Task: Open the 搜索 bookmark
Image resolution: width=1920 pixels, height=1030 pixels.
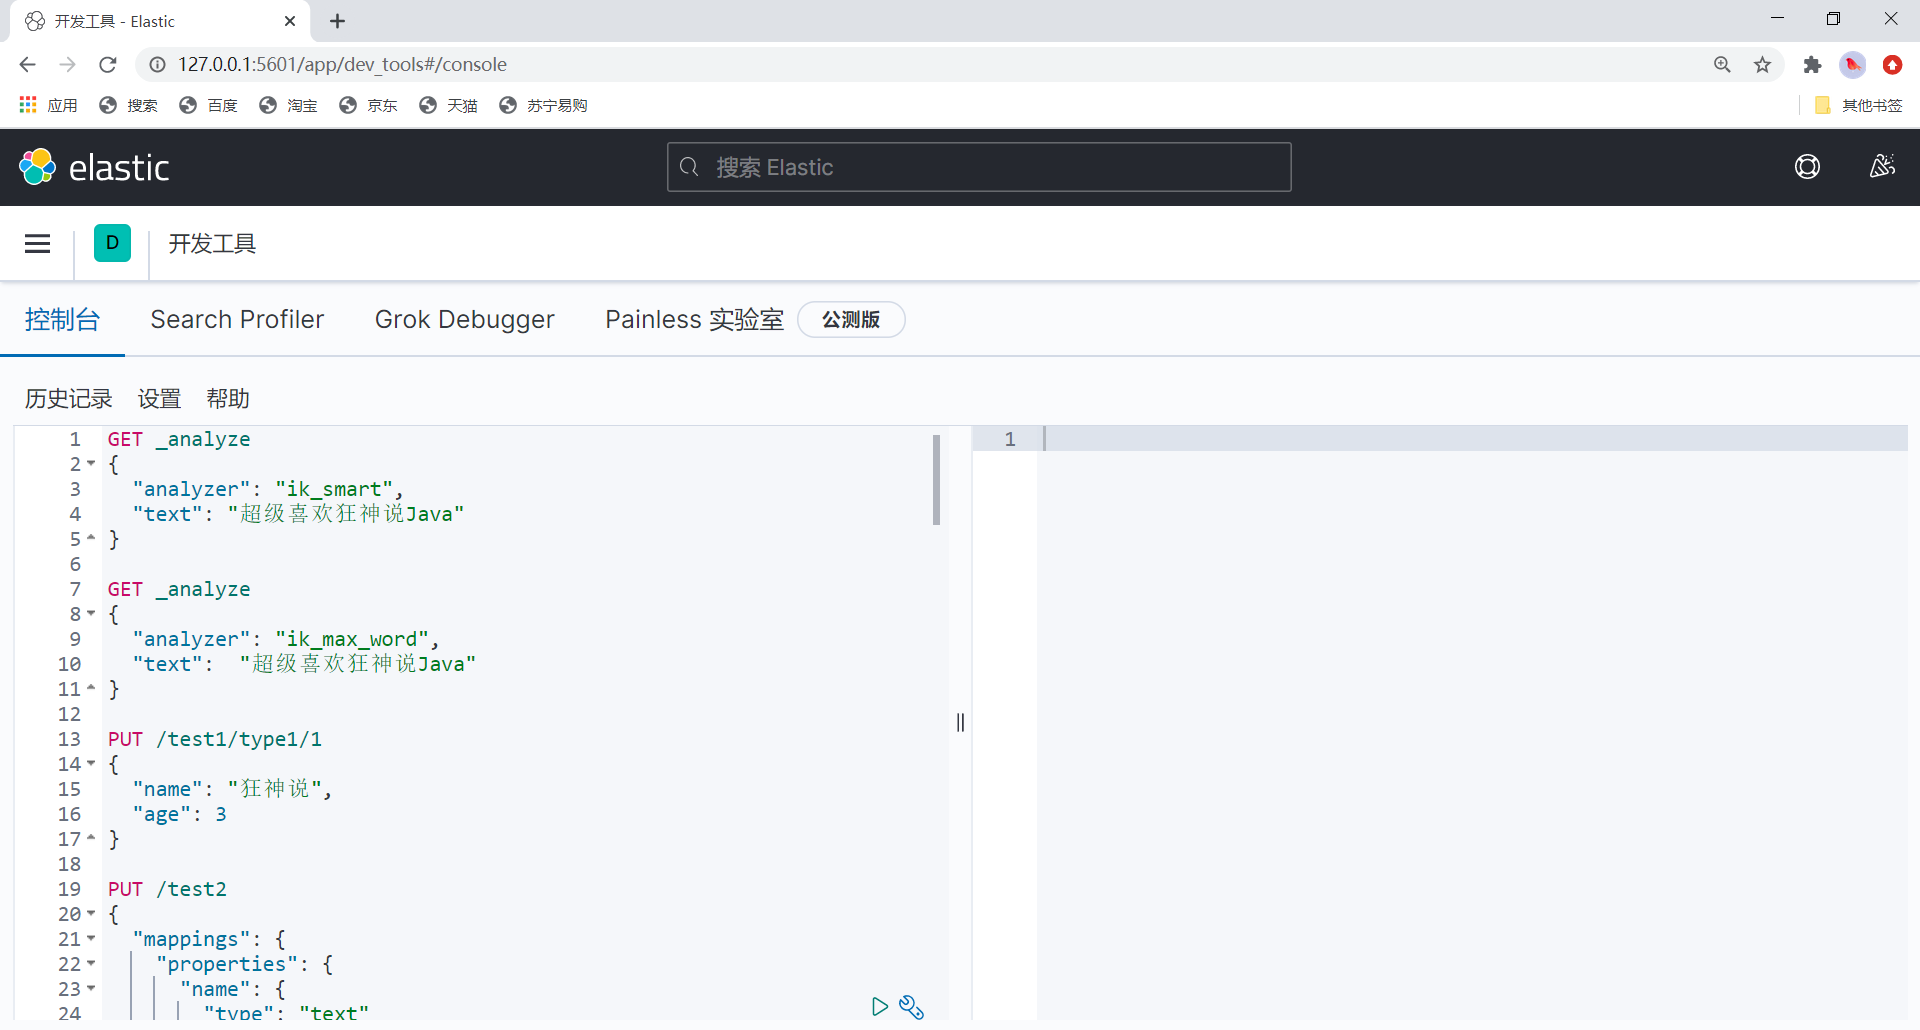Action: (128, 105)
